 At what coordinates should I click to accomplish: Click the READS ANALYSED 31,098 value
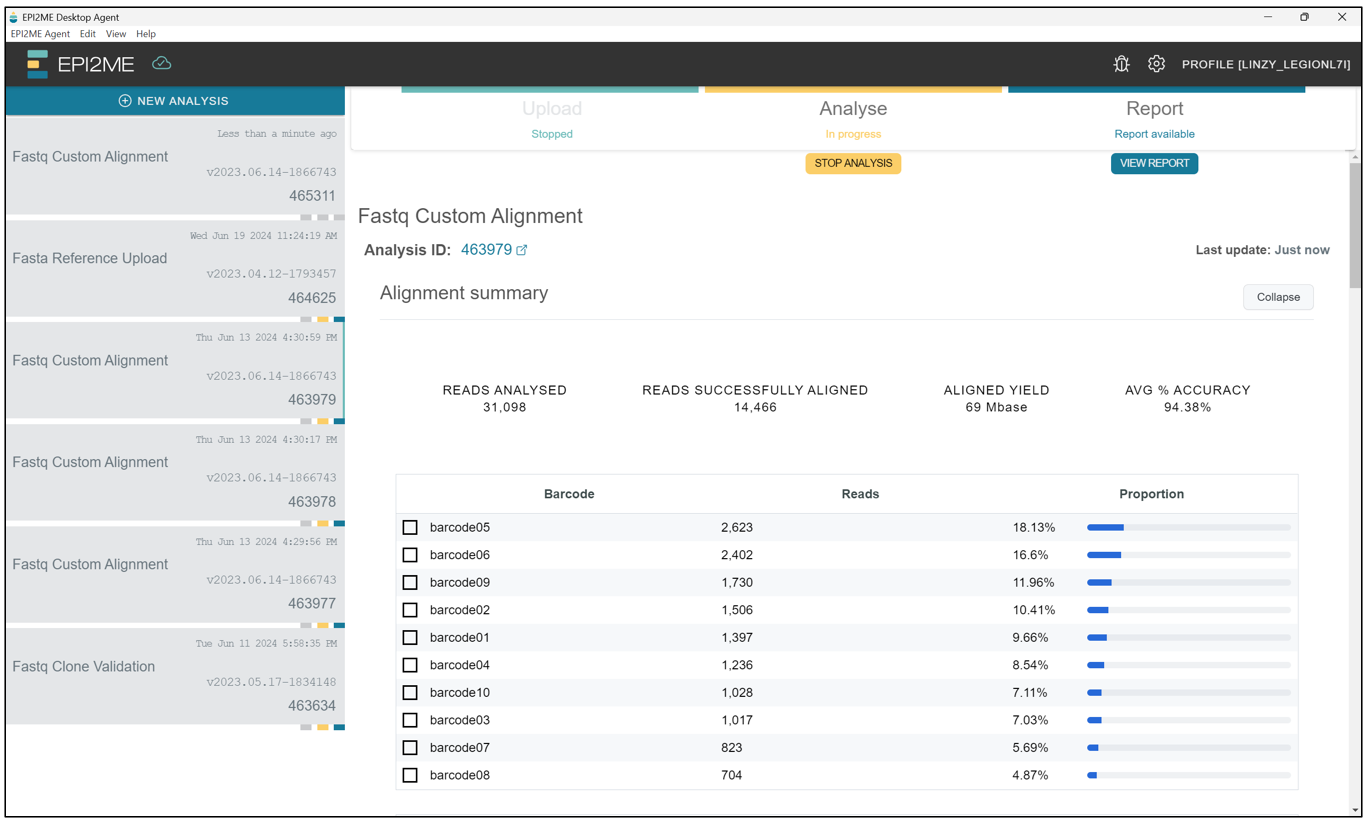[504, 407]
